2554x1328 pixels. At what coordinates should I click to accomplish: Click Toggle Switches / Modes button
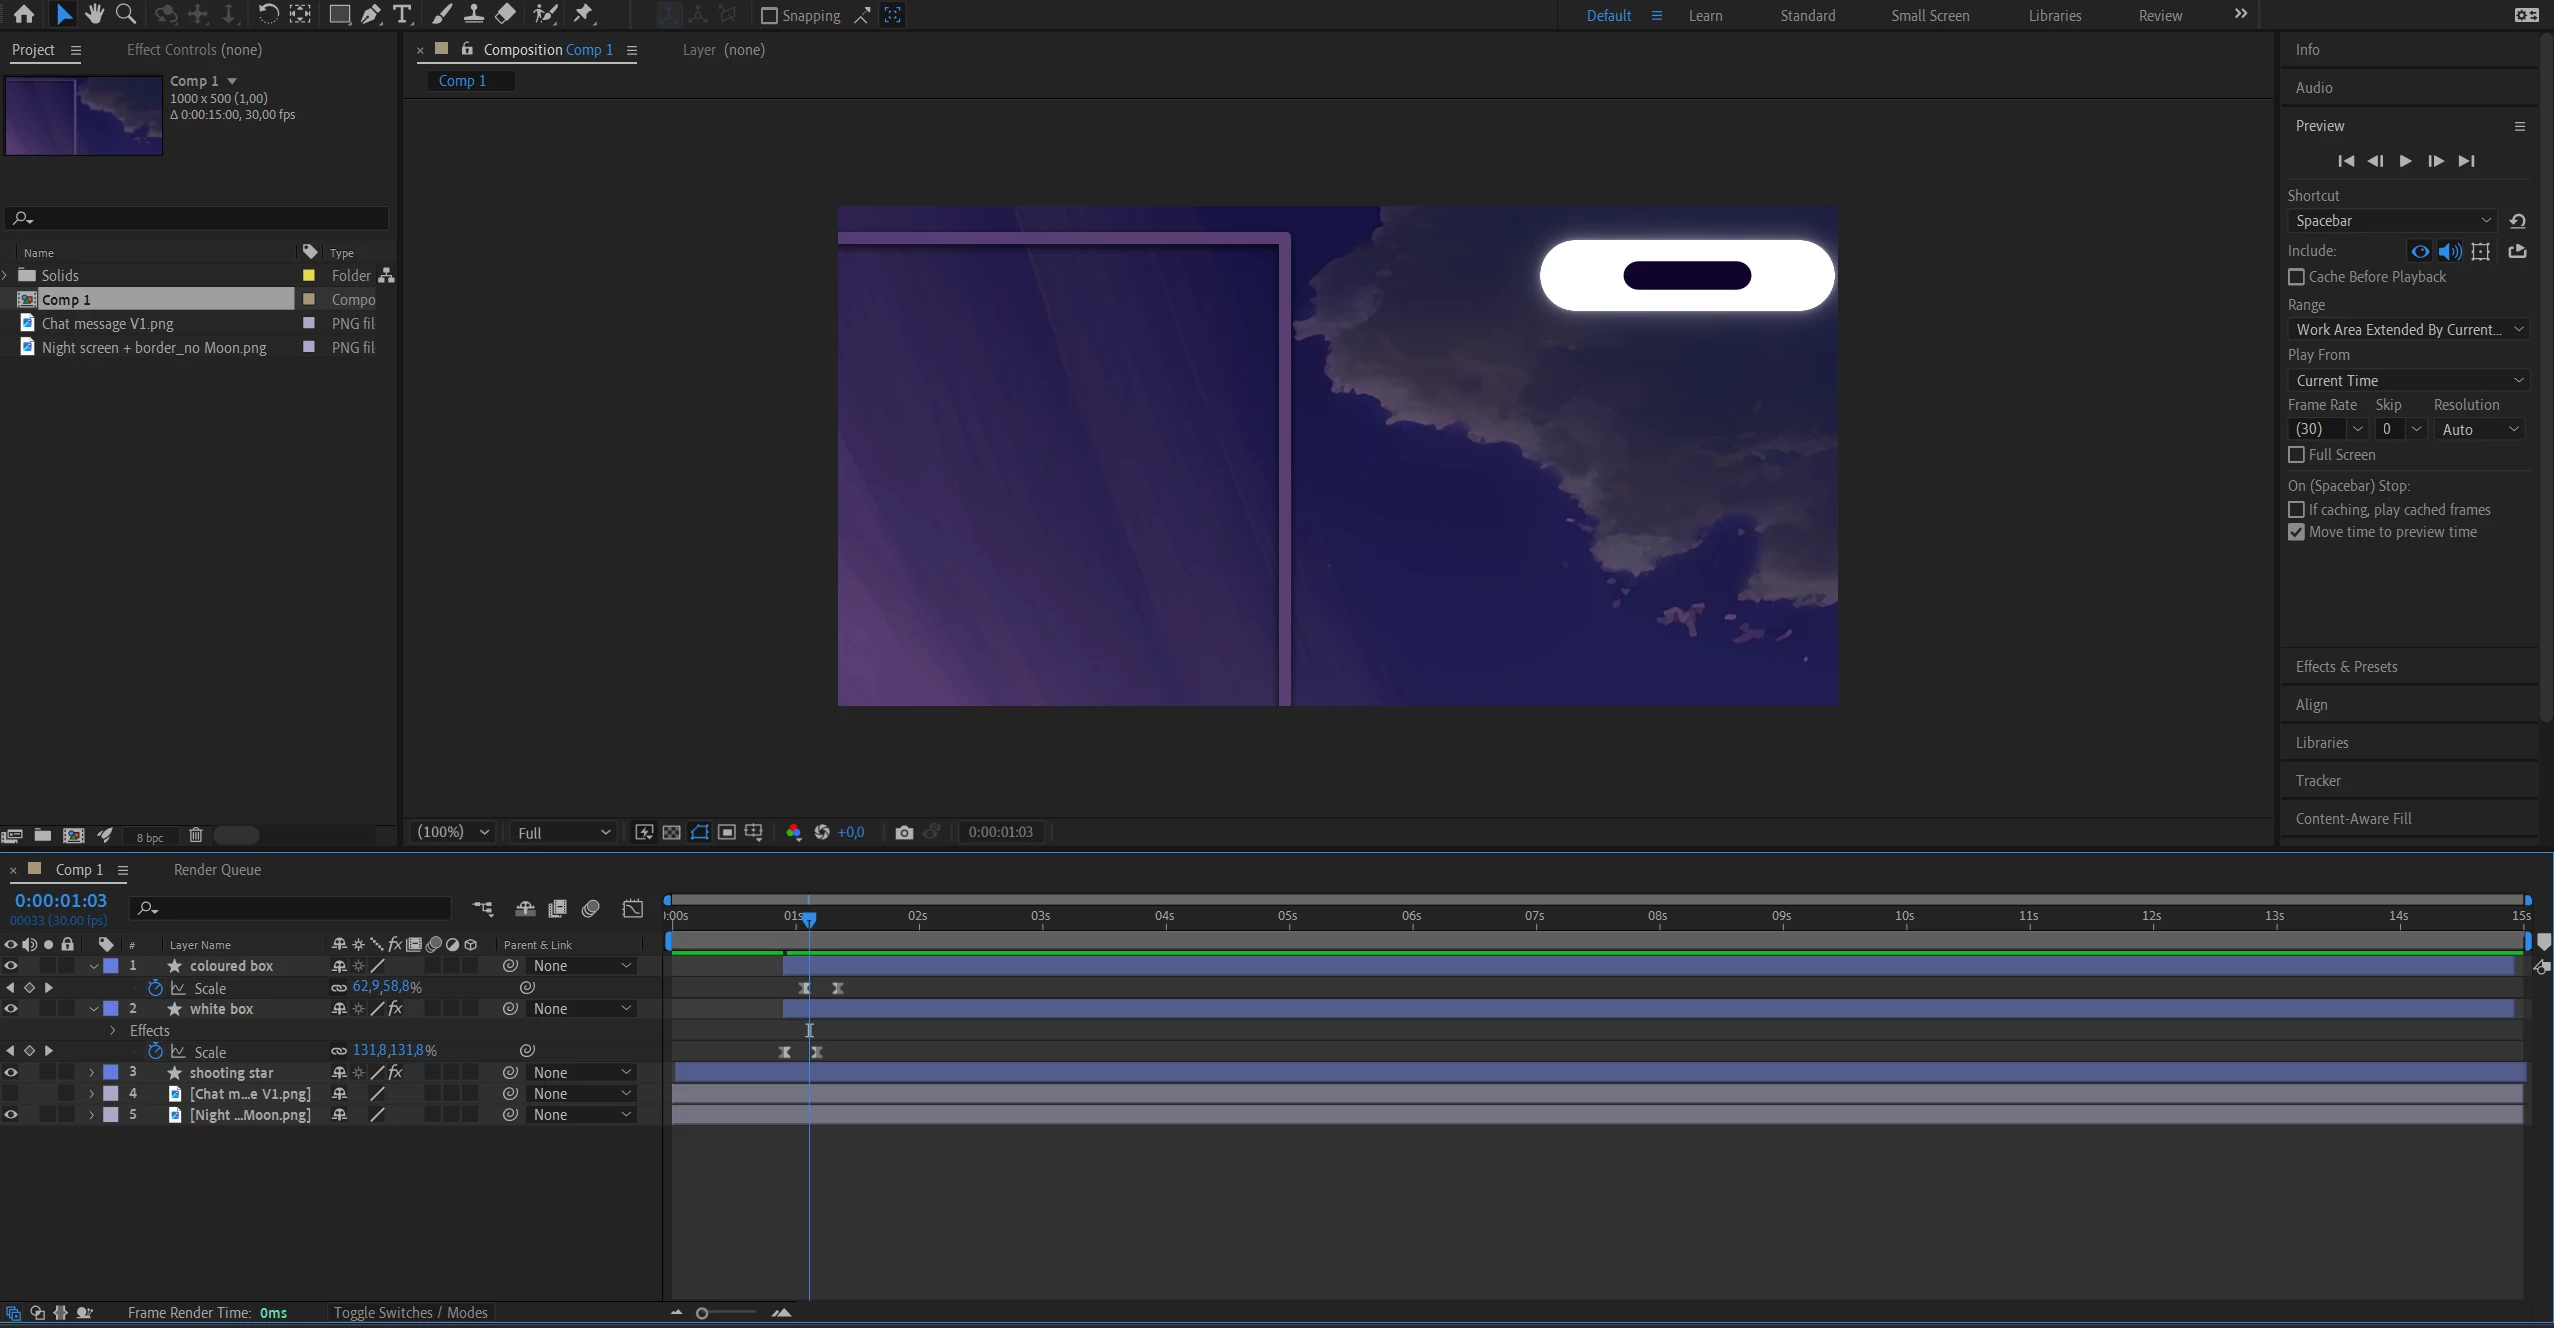pos(410,1313)
